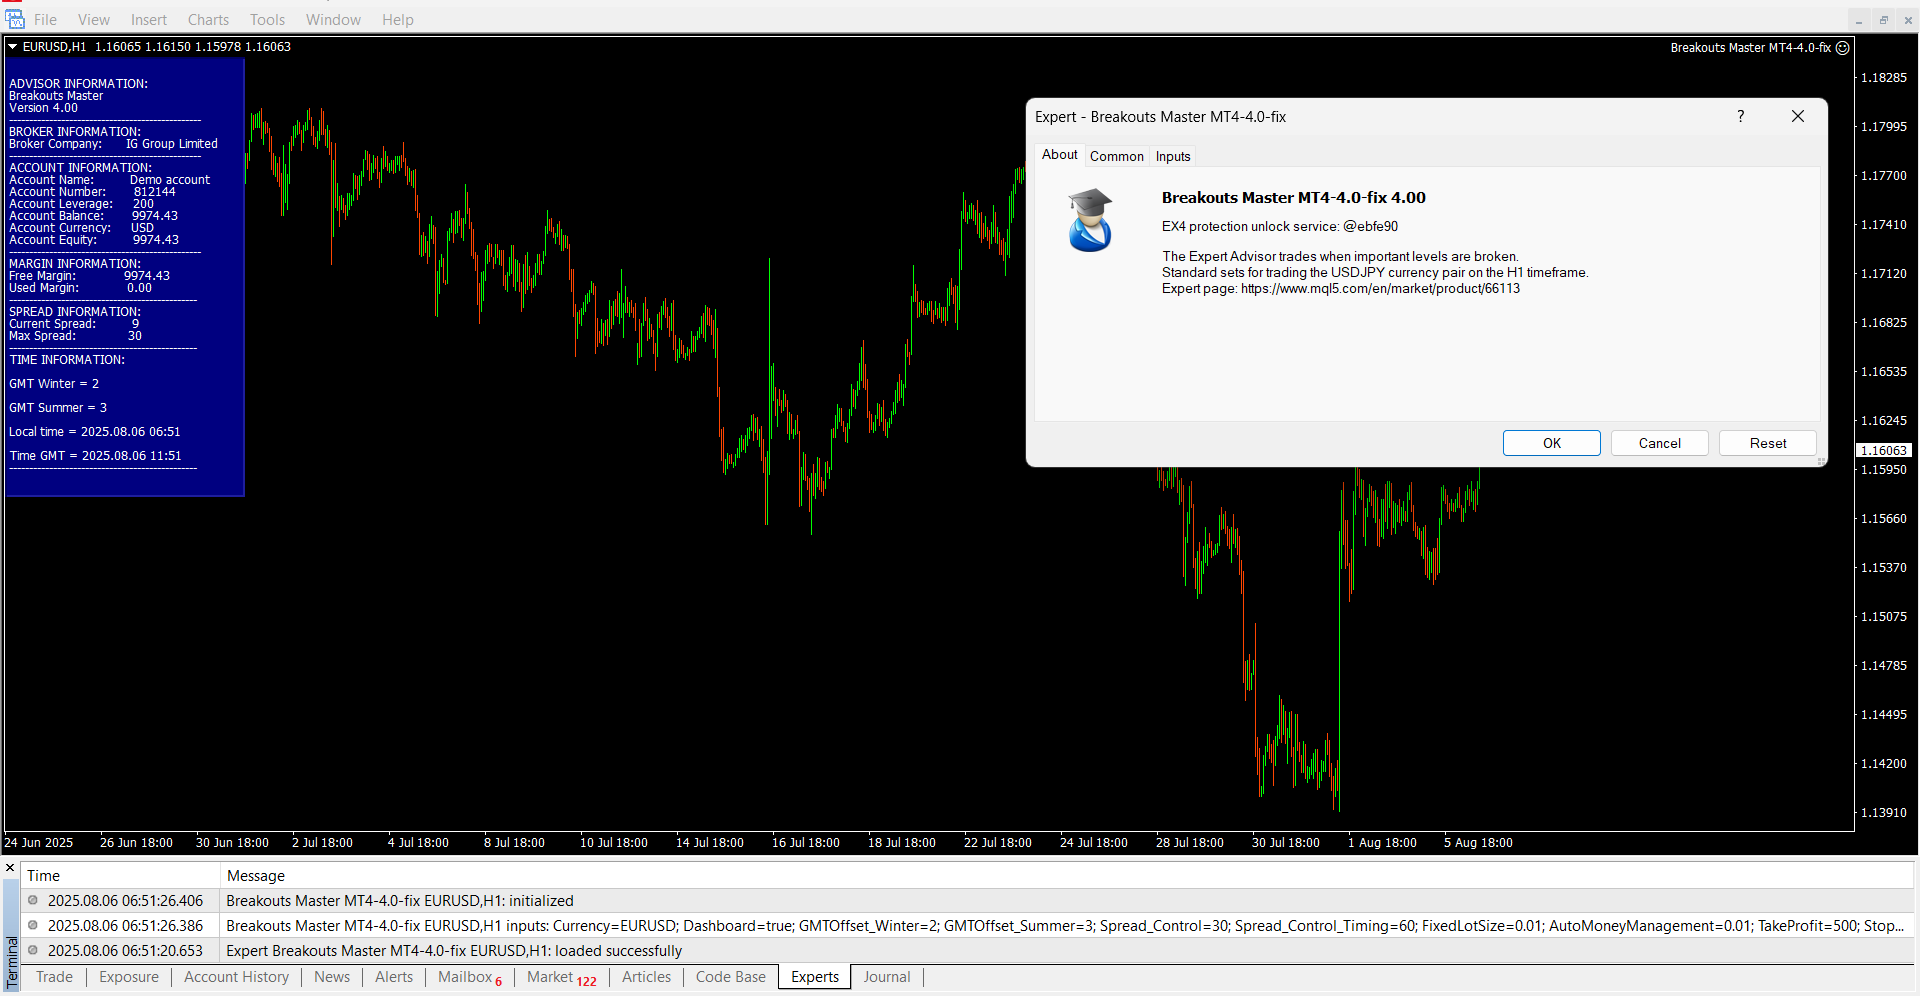Click the 1.13910 price scale label
Image resolution: width=1920 pixels, height=996 pixels.
pos(1884,813)
